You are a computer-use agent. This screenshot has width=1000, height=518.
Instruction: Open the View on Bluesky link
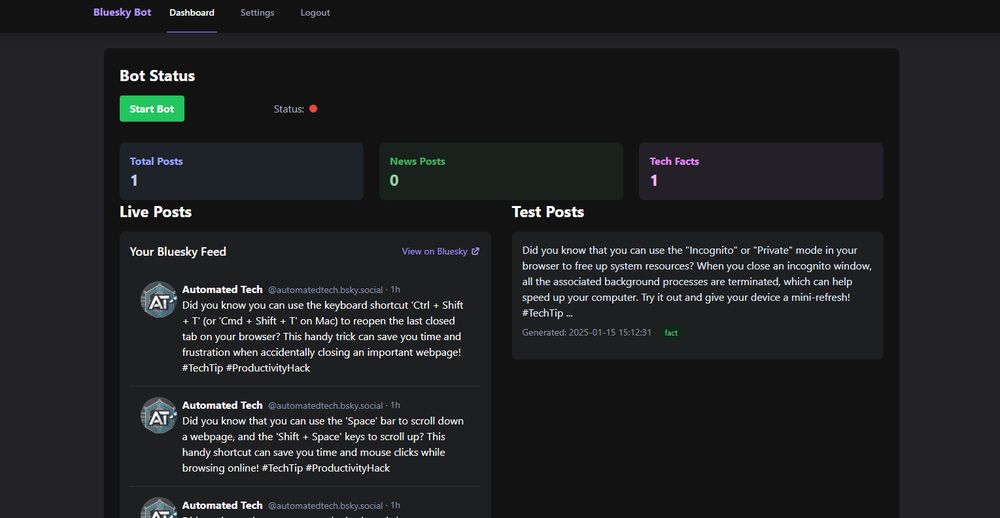[440, 251]
